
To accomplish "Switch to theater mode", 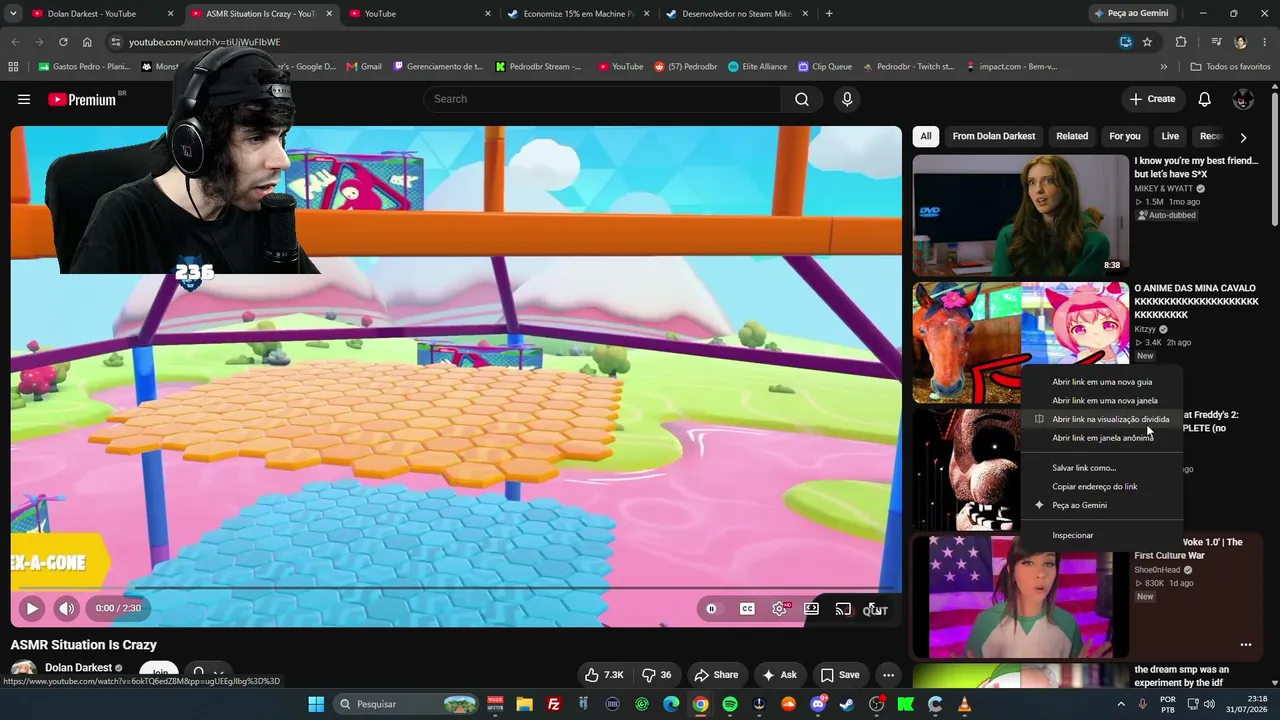I will [x=811, y=609].
